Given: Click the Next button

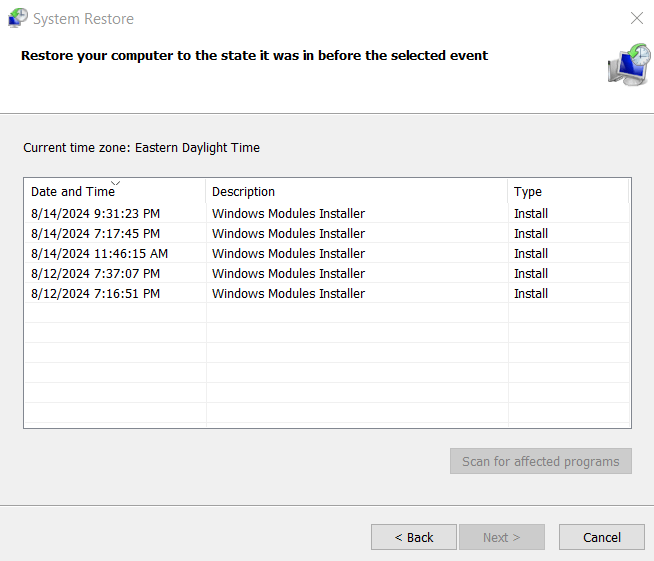Looking at the screenshot, I should (x=502, y=537).
